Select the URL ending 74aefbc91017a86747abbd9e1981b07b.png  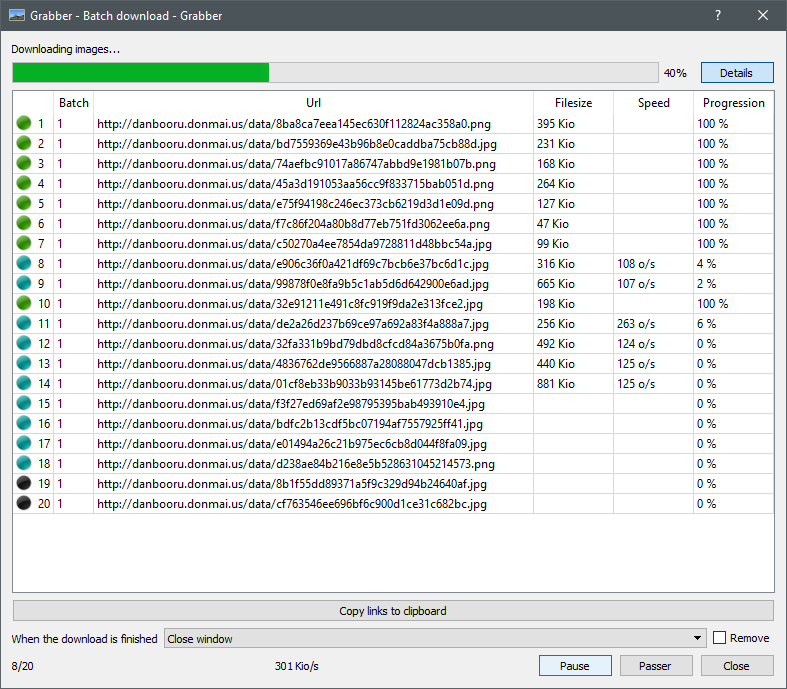click(x=296, y=164)
